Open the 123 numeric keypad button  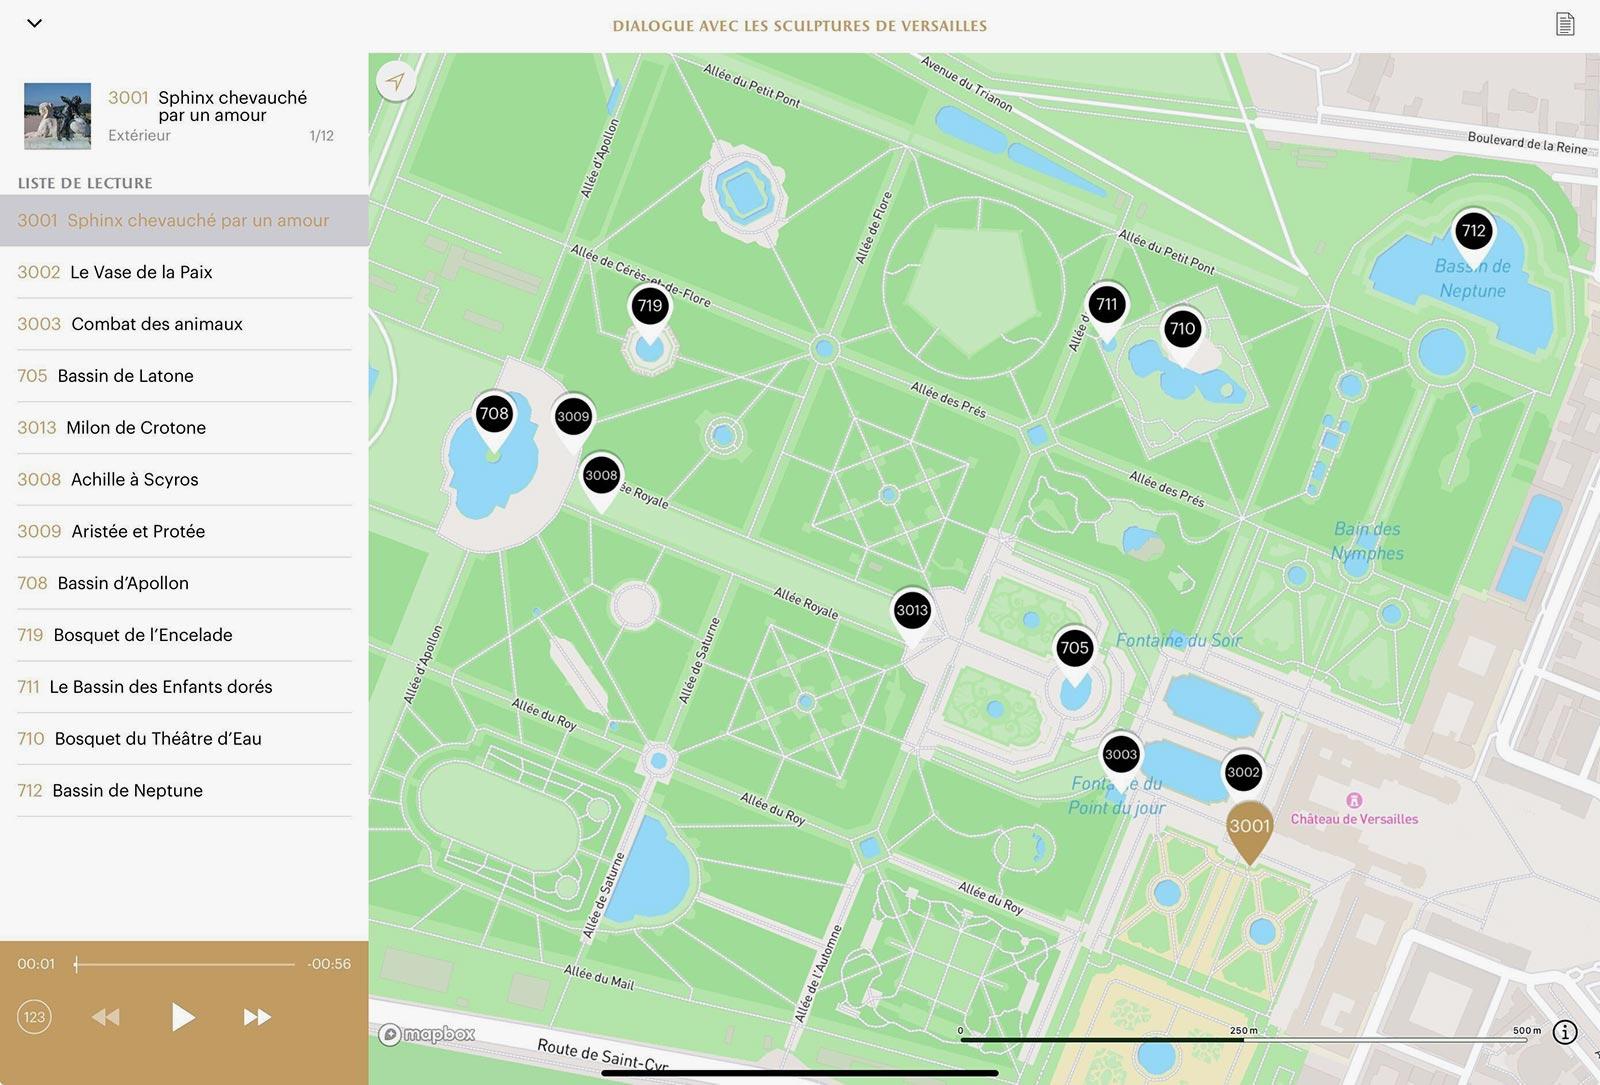[x=34, y=1017]
